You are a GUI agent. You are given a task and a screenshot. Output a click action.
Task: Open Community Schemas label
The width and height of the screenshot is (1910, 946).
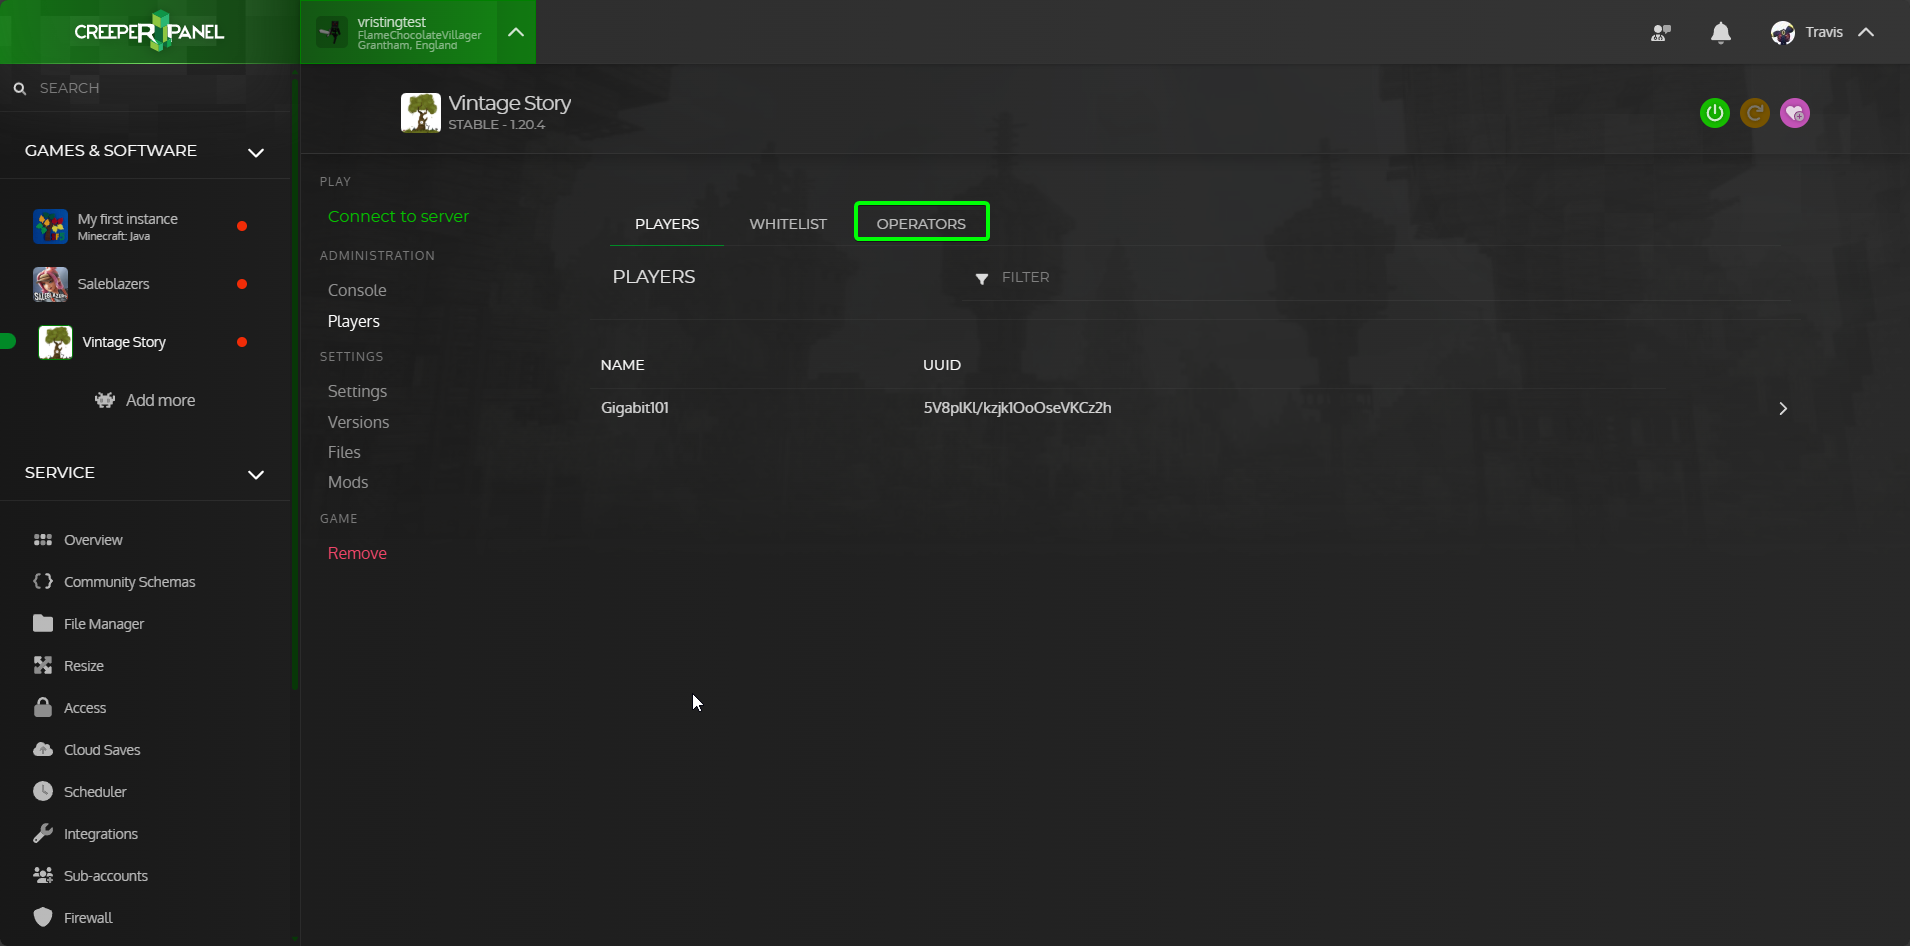130,582
